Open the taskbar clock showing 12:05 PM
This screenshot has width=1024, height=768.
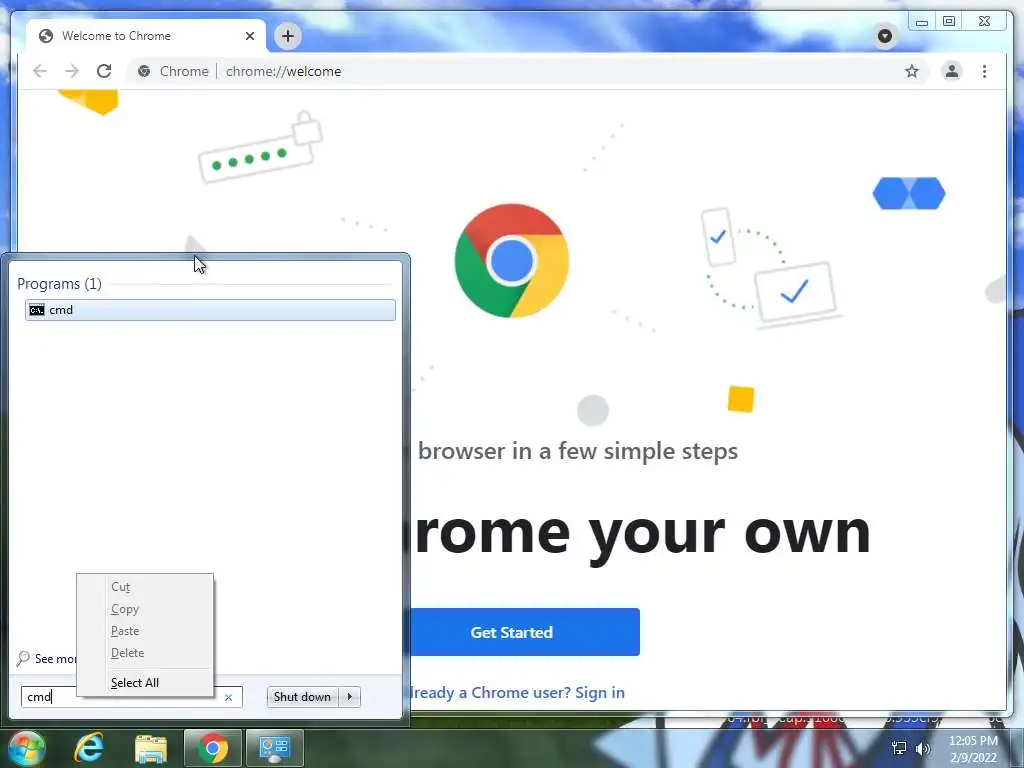(x=973, y=748)
